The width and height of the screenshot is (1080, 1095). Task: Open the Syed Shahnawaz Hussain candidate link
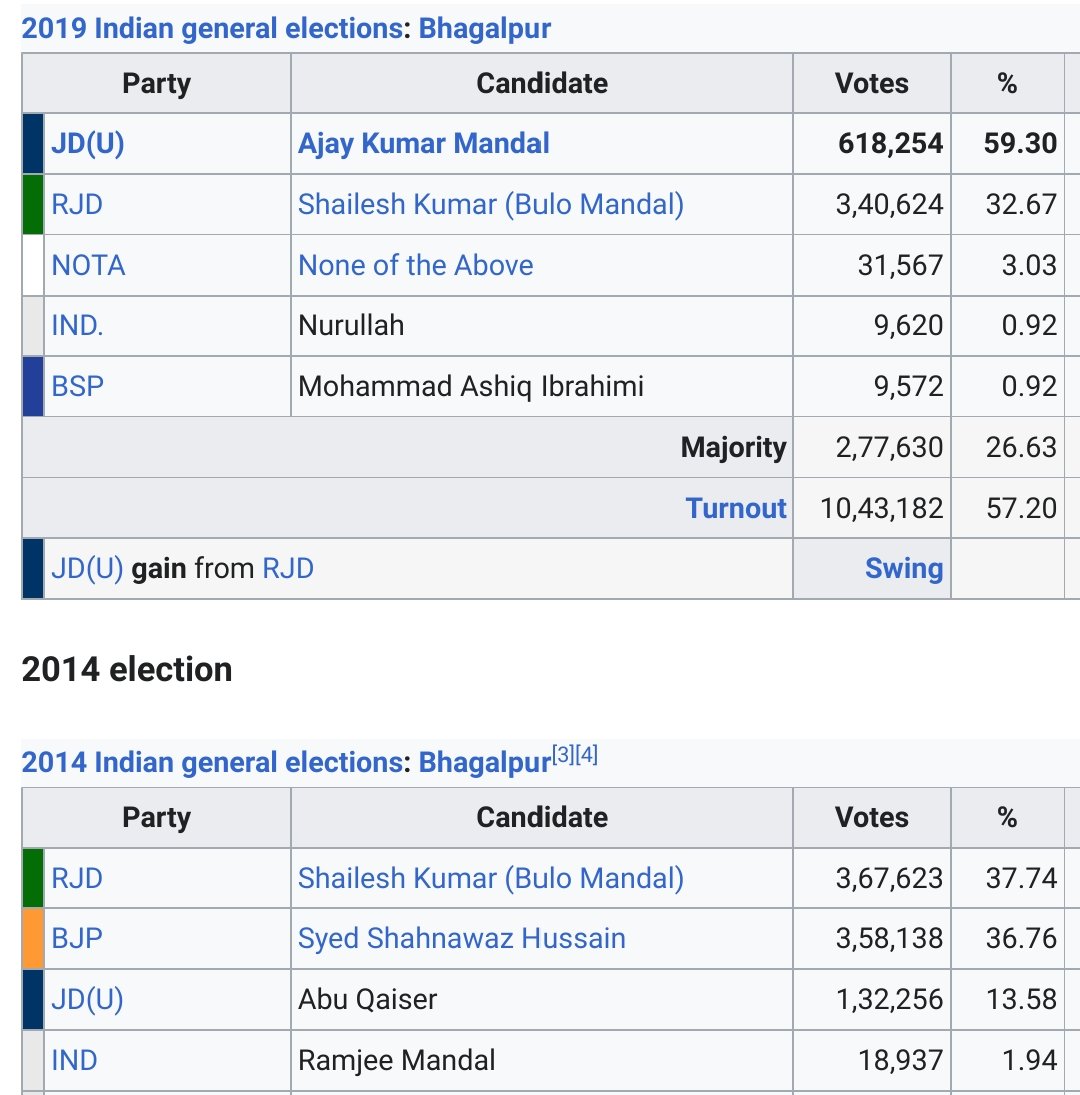461,939
